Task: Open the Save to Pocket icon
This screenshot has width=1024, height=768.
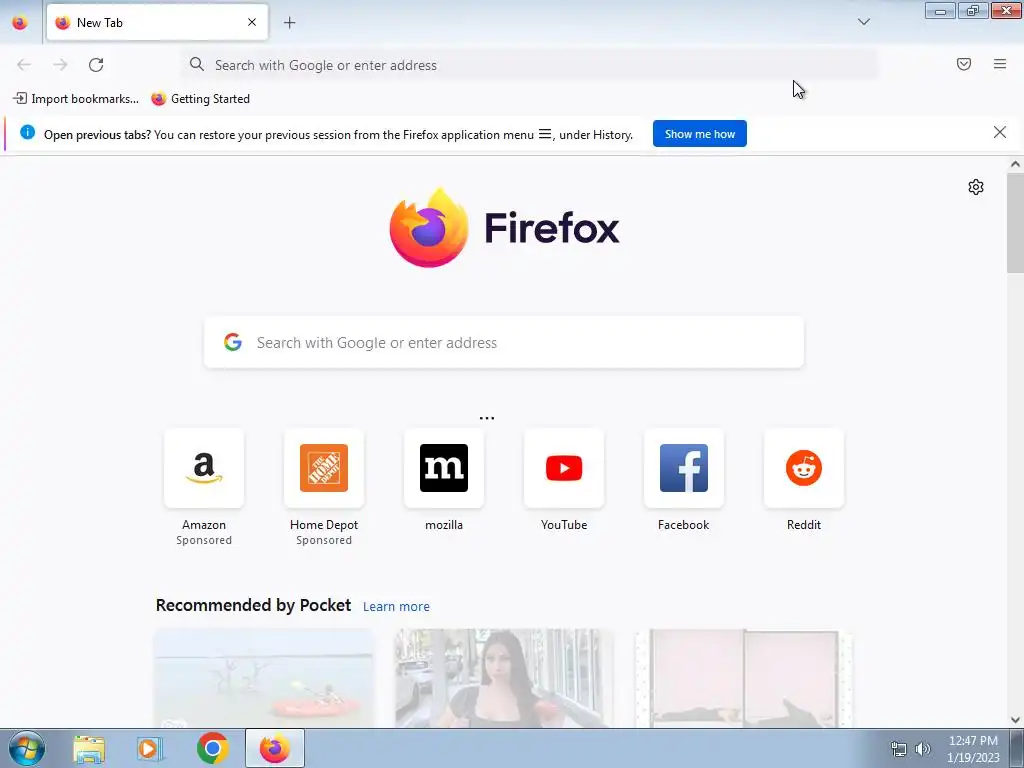Action: point(964,64)
